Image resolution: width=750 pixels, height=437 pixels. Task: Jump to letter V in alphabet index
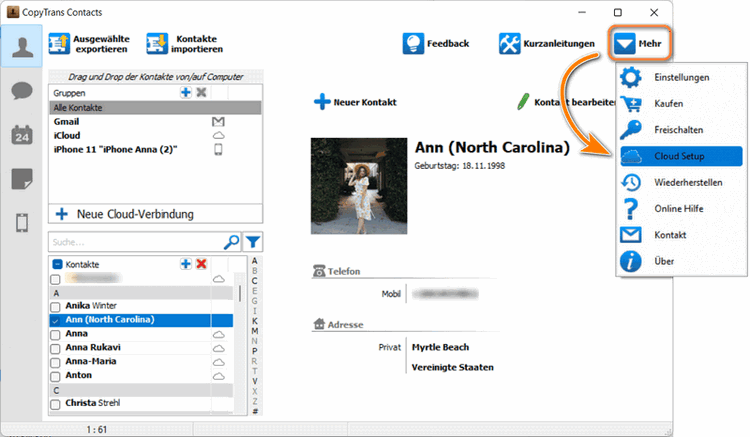(x=254, y=381)
